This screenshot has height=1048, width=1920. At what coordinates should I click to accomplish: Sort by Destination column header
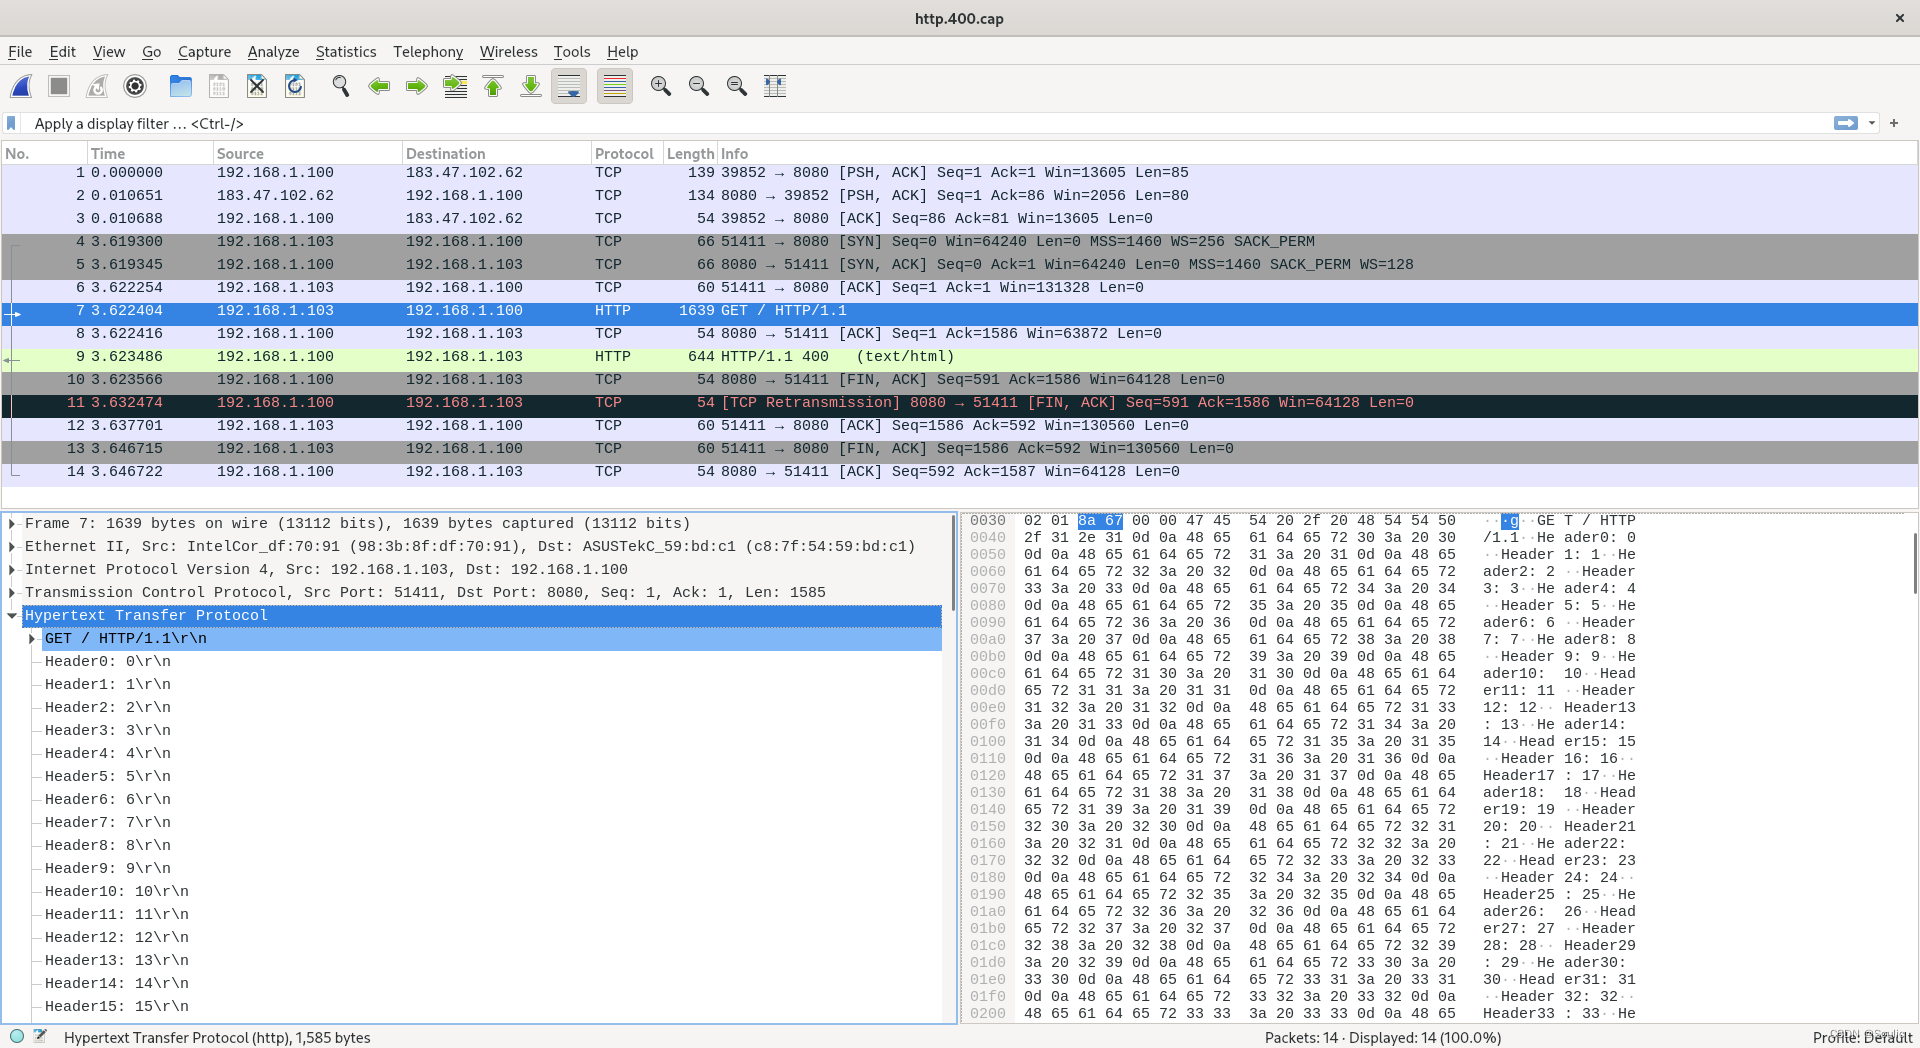pyautogui.click(x=496, y=153)
